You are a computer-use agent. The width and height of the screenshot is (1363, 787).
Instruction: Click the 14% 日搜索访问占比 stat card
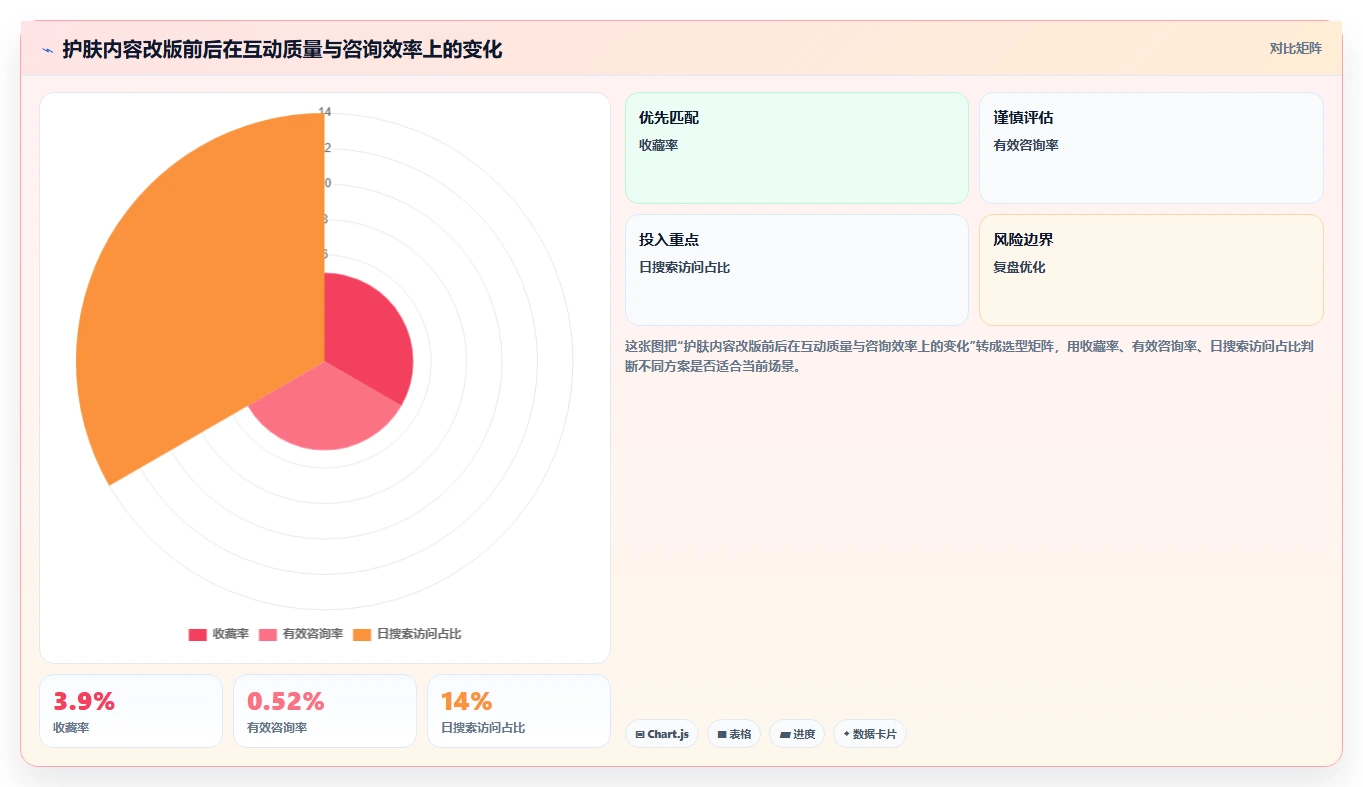pos(519,711)
